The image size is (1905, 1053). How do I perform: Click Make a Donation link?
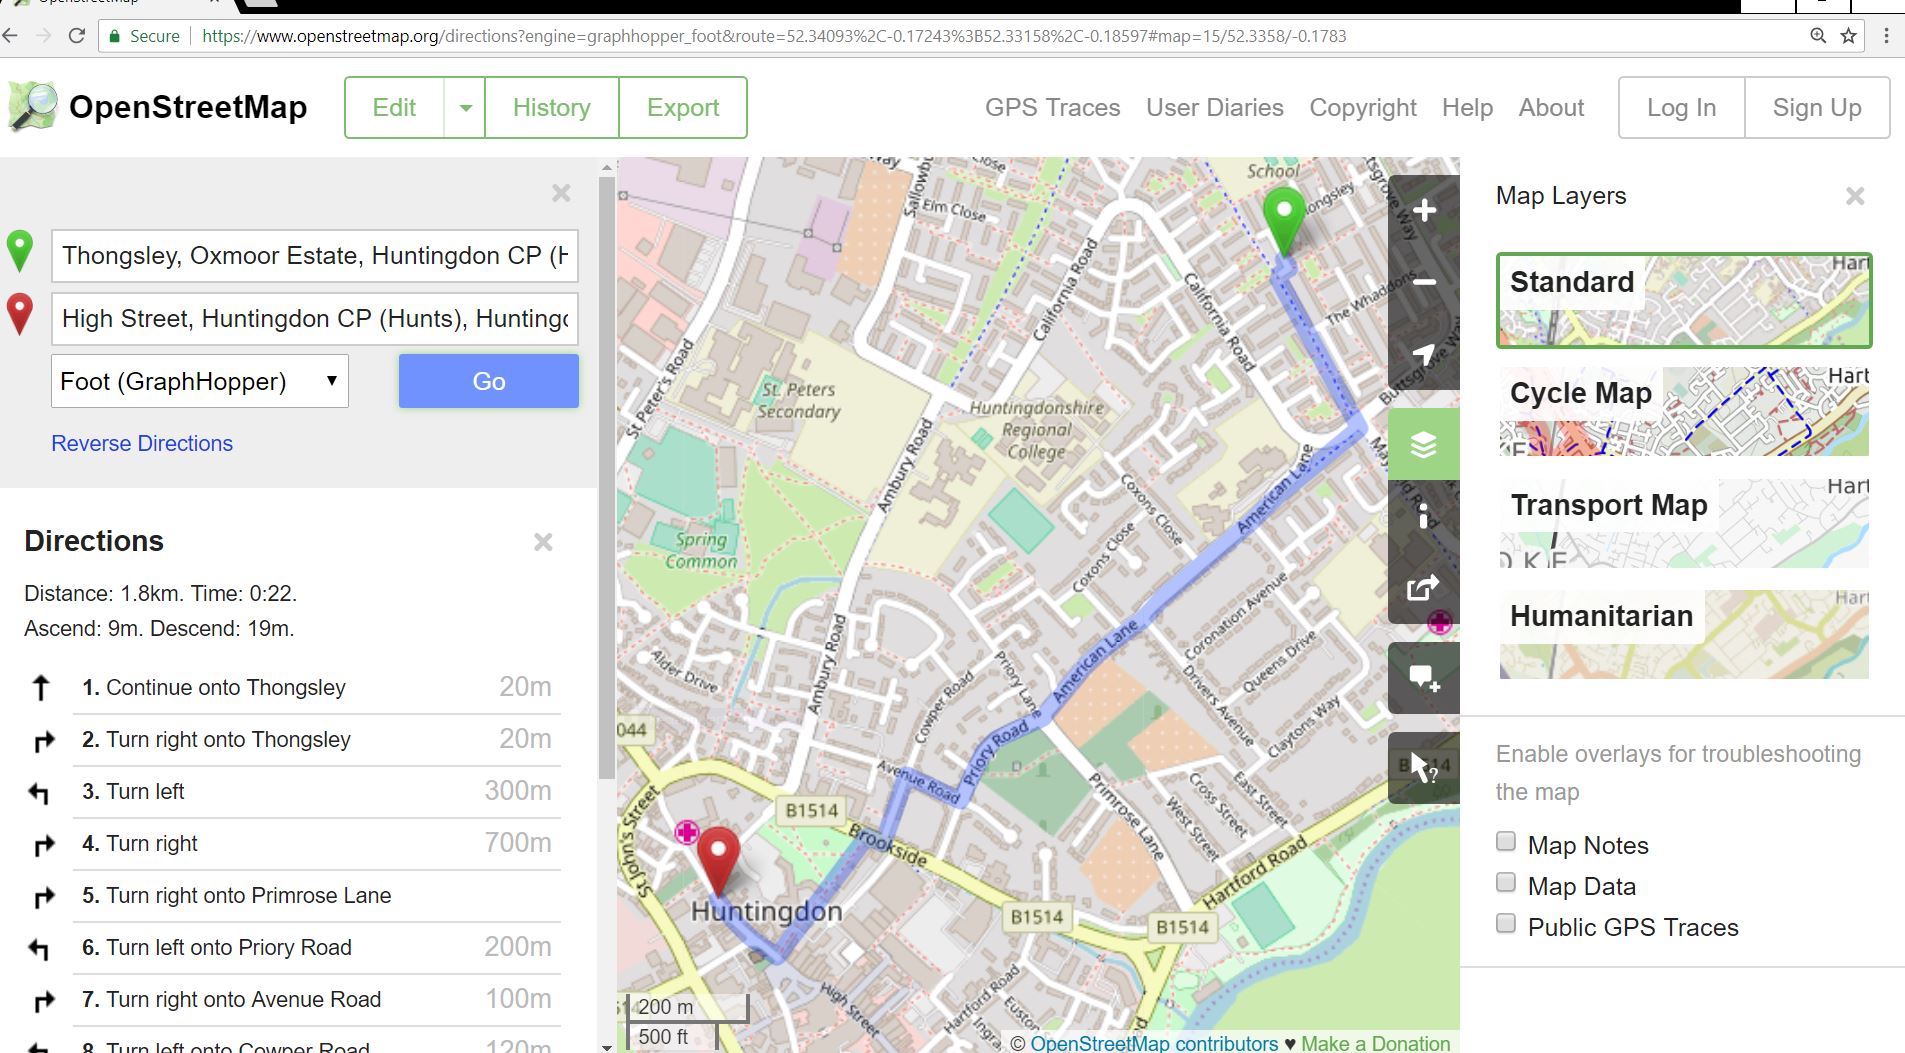(x=1375, y=1043)
